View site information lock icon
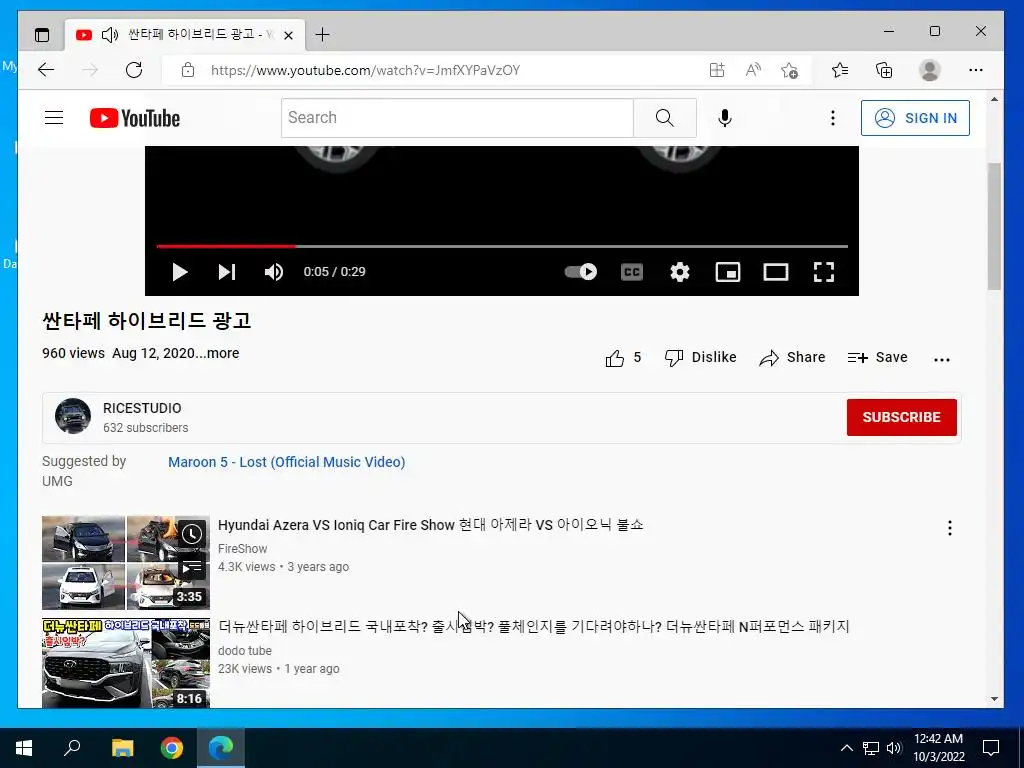 pos(188,70)
